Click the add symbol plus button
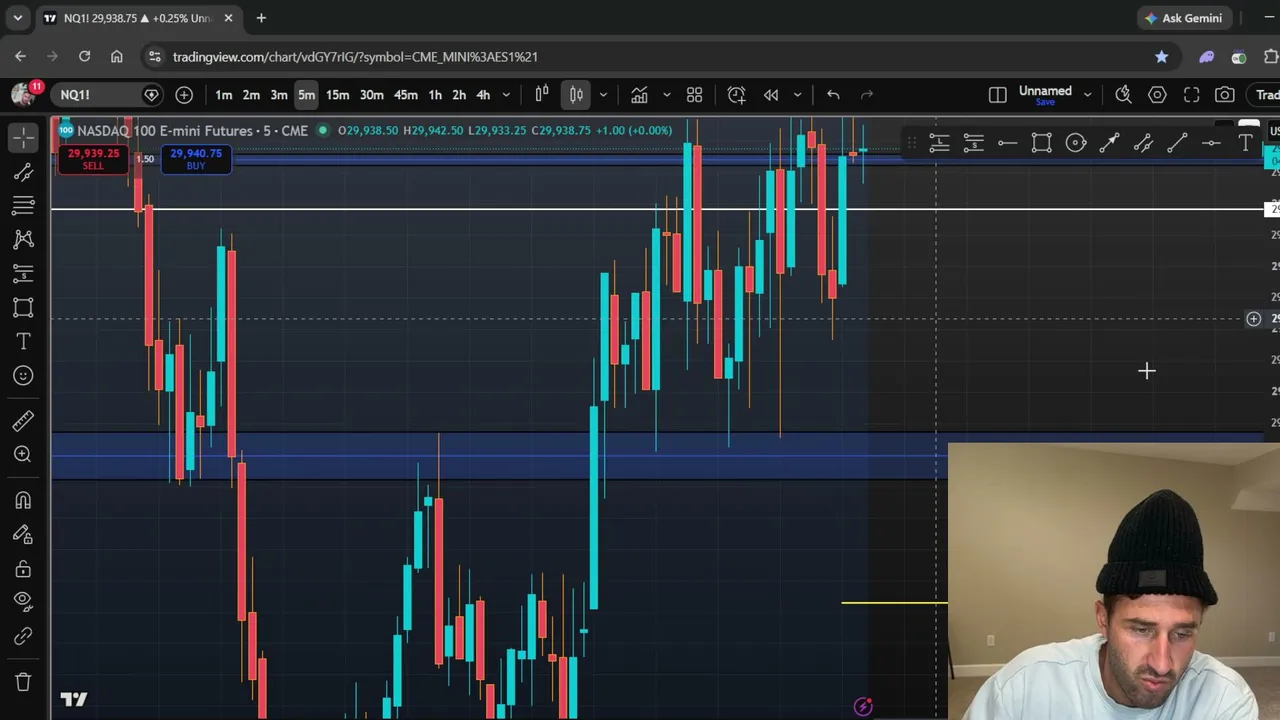The height and width of the screenshot is (720, 1280). pyautogui.click(x=184, y=95)
